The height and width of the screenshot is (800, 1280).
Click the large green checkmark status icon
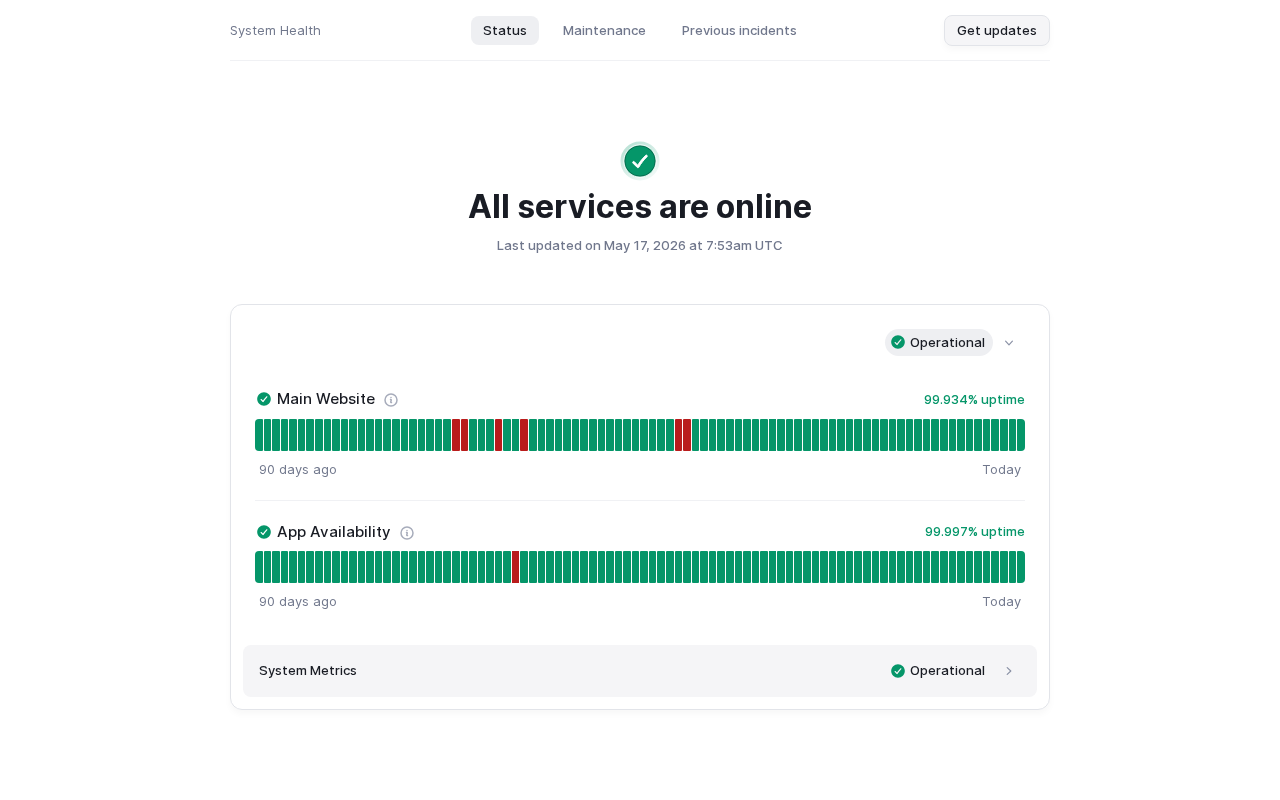point(640,161)
